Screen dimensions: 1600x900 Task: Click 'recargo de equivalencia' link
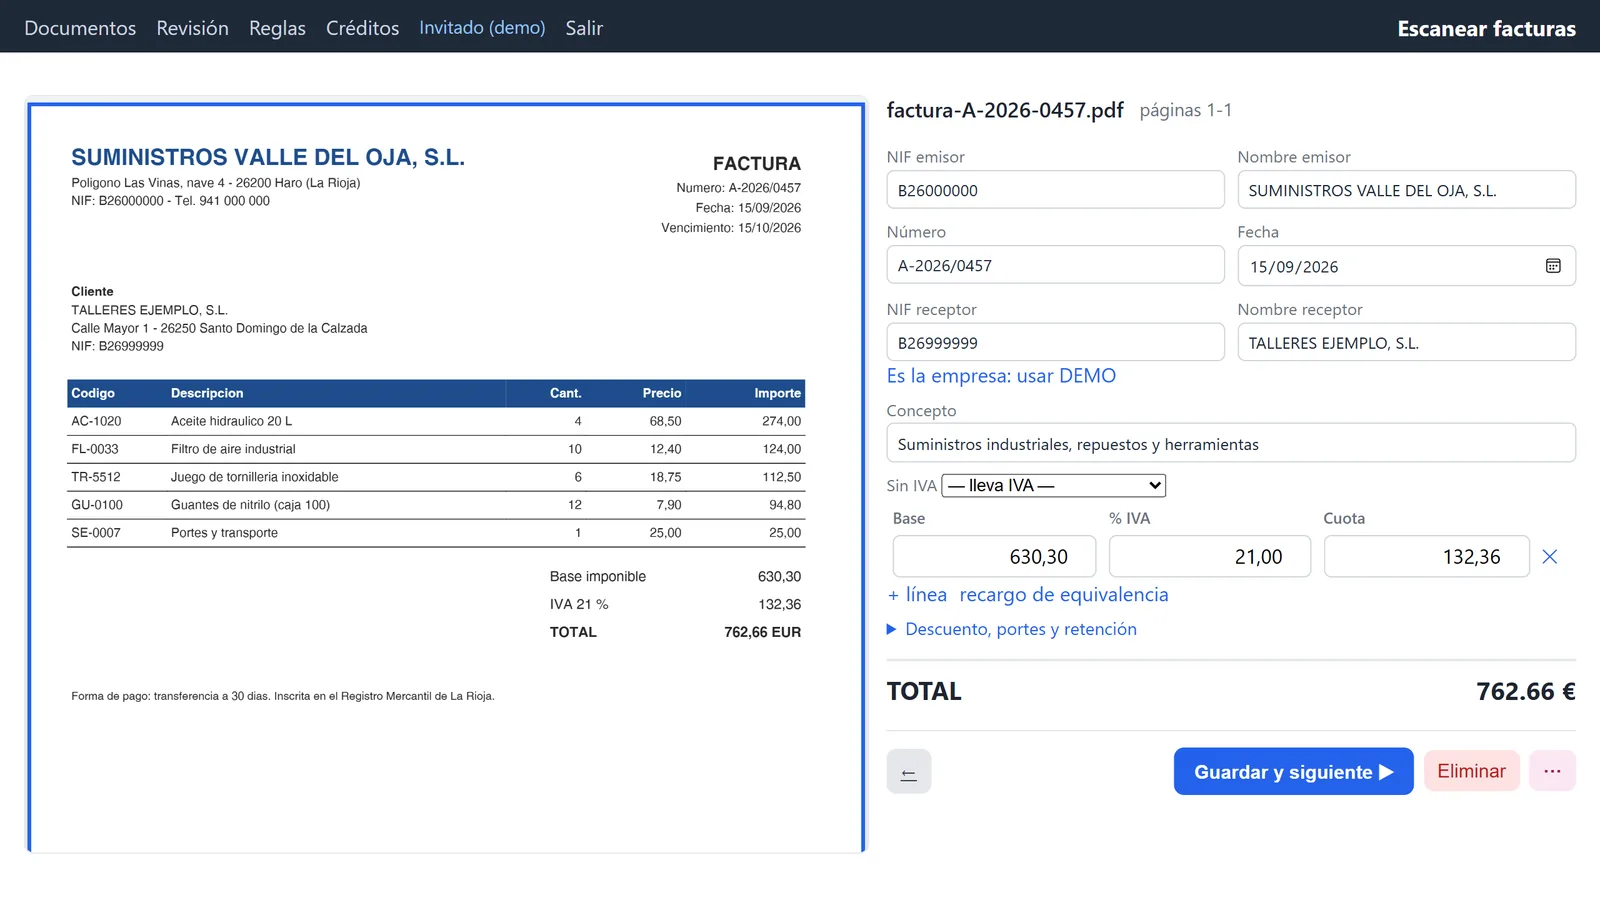point(1064,595)
